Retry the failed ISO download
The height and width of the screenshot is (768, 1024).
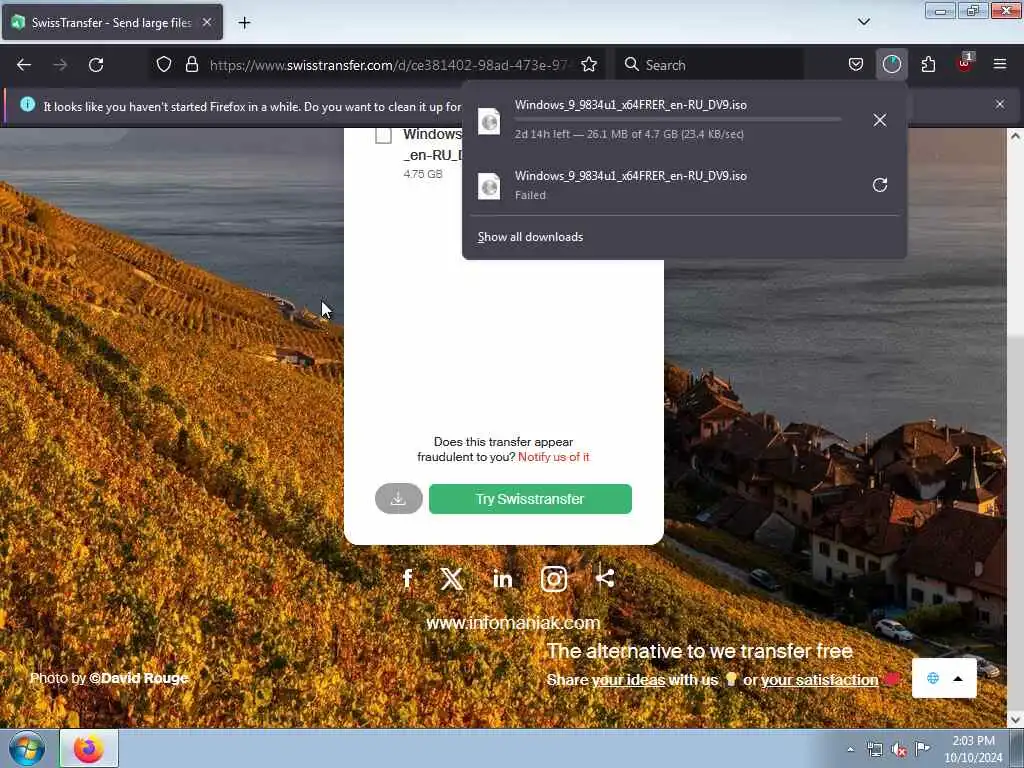coord(880,185)
